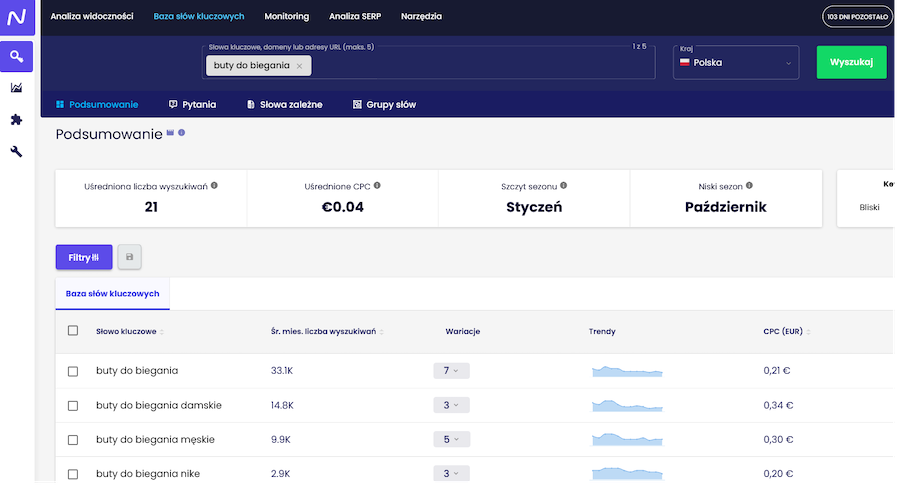Open the Filtry button
This screenshot has height=486, width=900.
84,257
